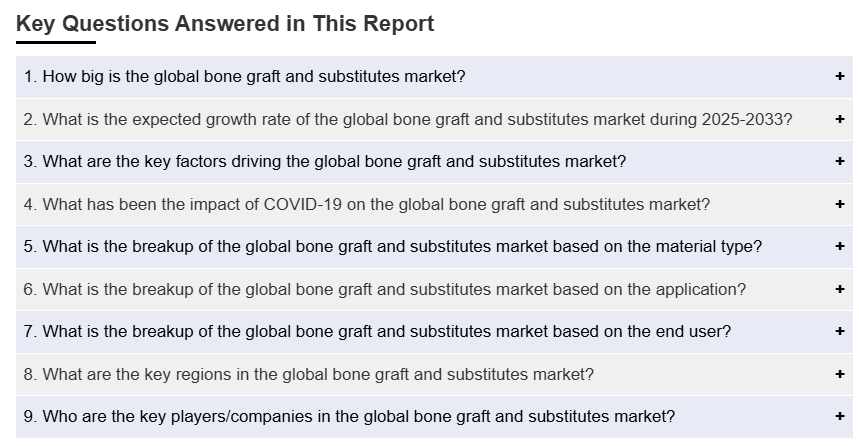Screen dimensions: 859x446
Task: Click plus icon for material type question
Action: pyautogui.click(x=839, y=247)
